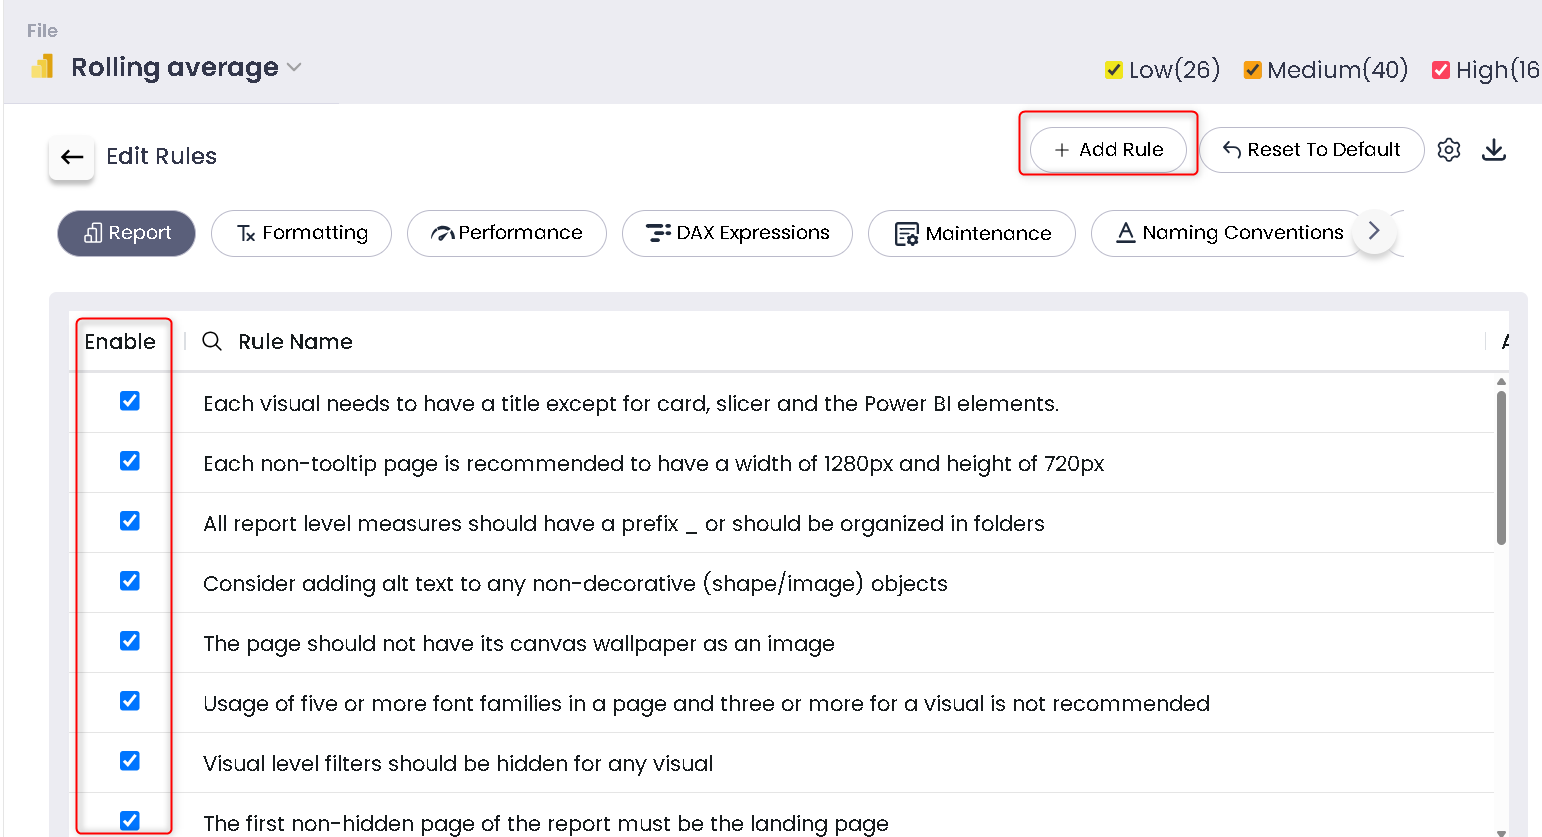Screen dimensions: 1542x837
Task: Toggle the alt text rule checkbox
Action: click(x=130, y=581)
